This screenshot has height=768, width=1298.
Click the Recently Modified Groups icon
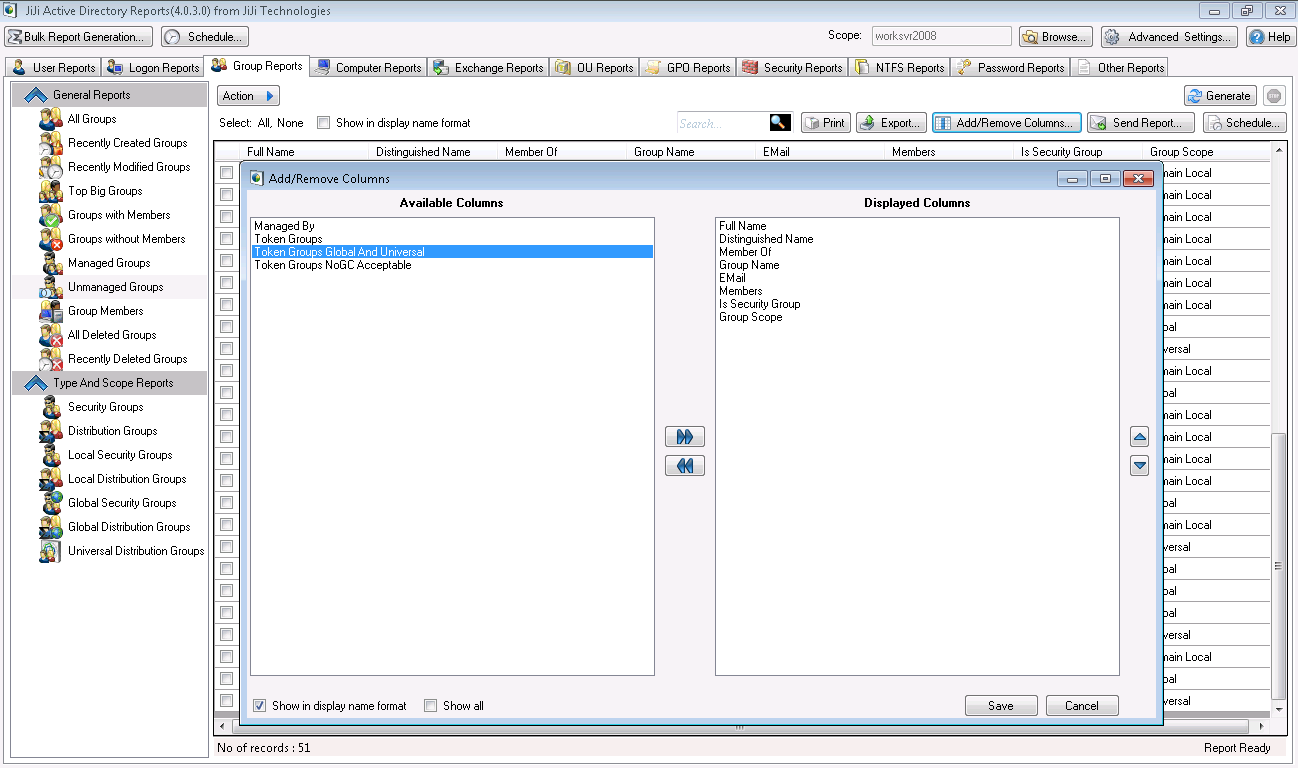pyautogui.click(x=51, y=167)
